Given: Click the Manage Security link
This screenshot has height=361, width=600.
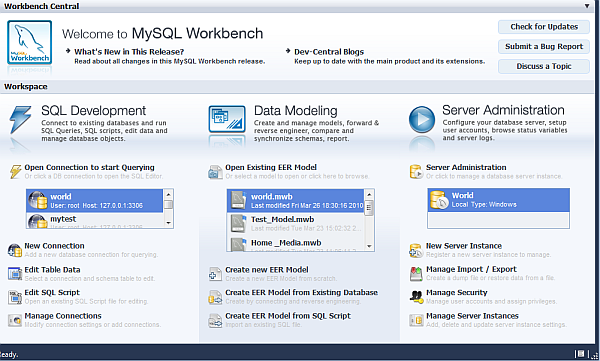Looking at the screenshot, I should click(x=457, y=292).
